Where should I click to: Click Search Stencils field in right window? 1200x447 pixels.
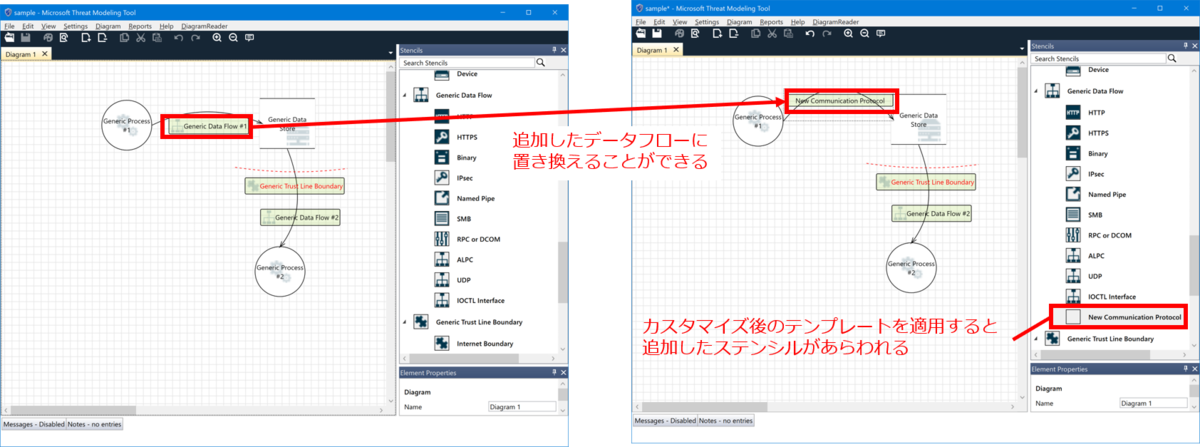(x=1098, y=58)
